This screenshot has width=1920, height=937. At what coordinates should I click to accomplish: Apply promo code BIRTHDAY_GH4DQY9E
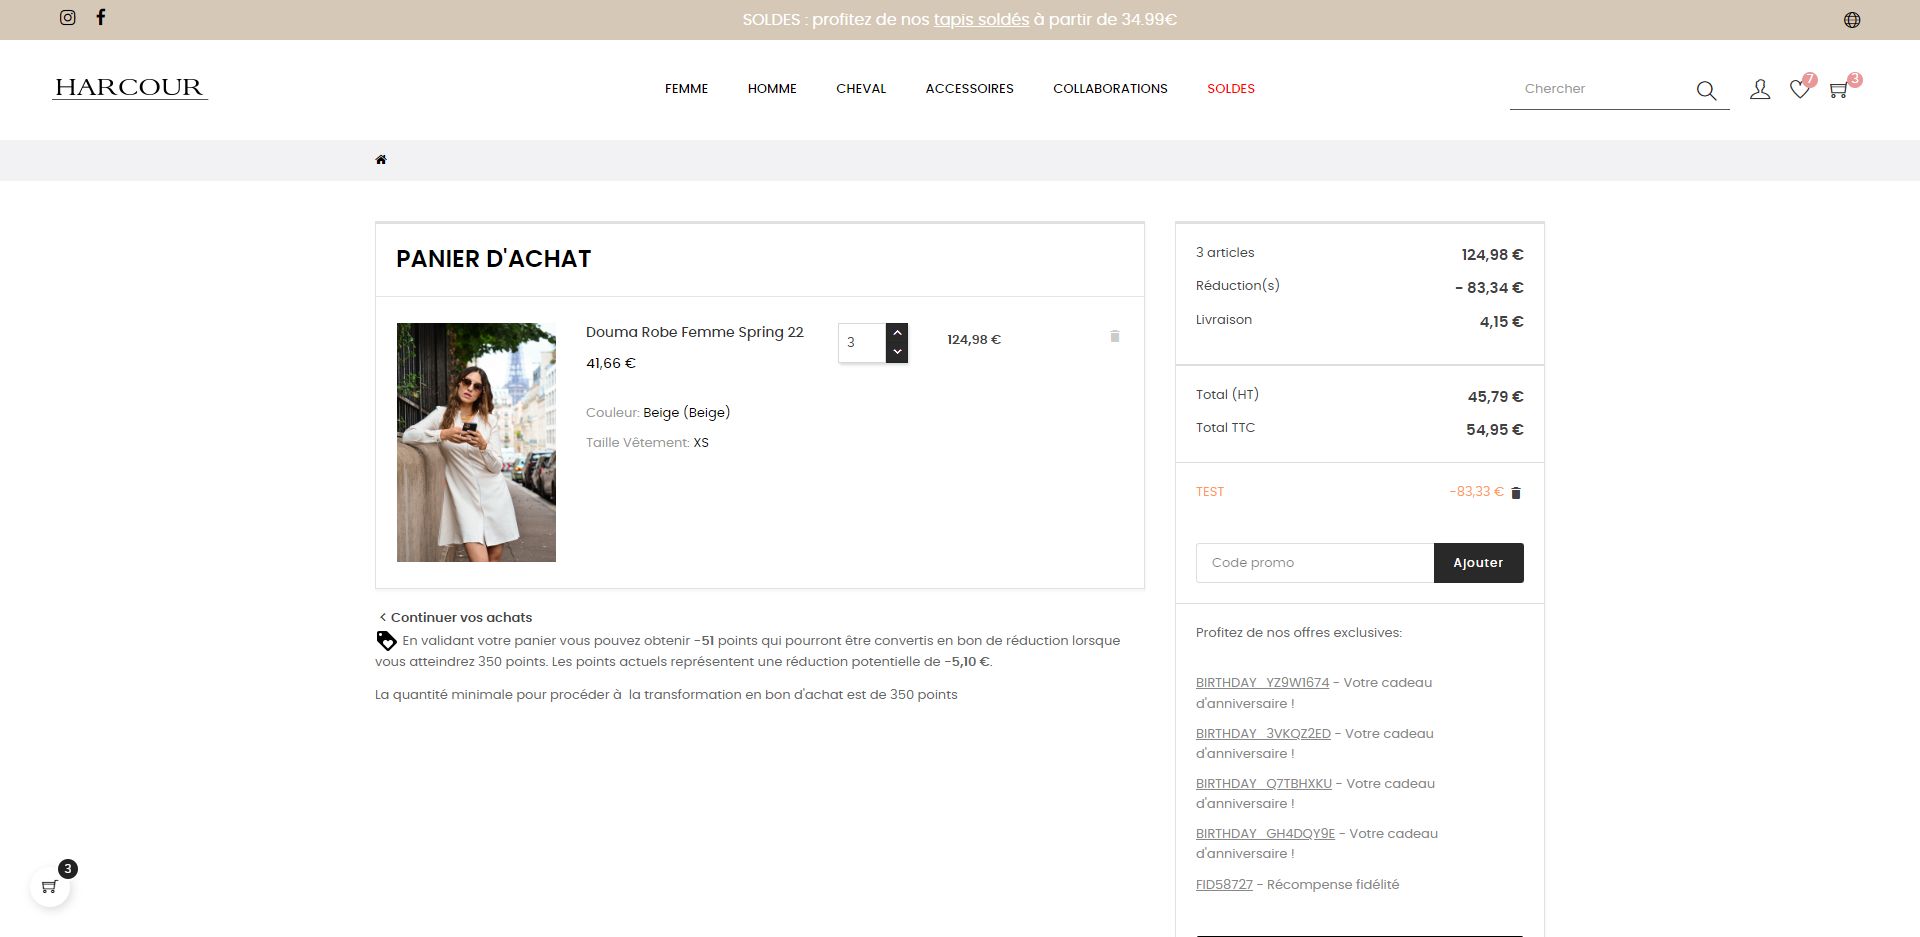(1265, 834)
